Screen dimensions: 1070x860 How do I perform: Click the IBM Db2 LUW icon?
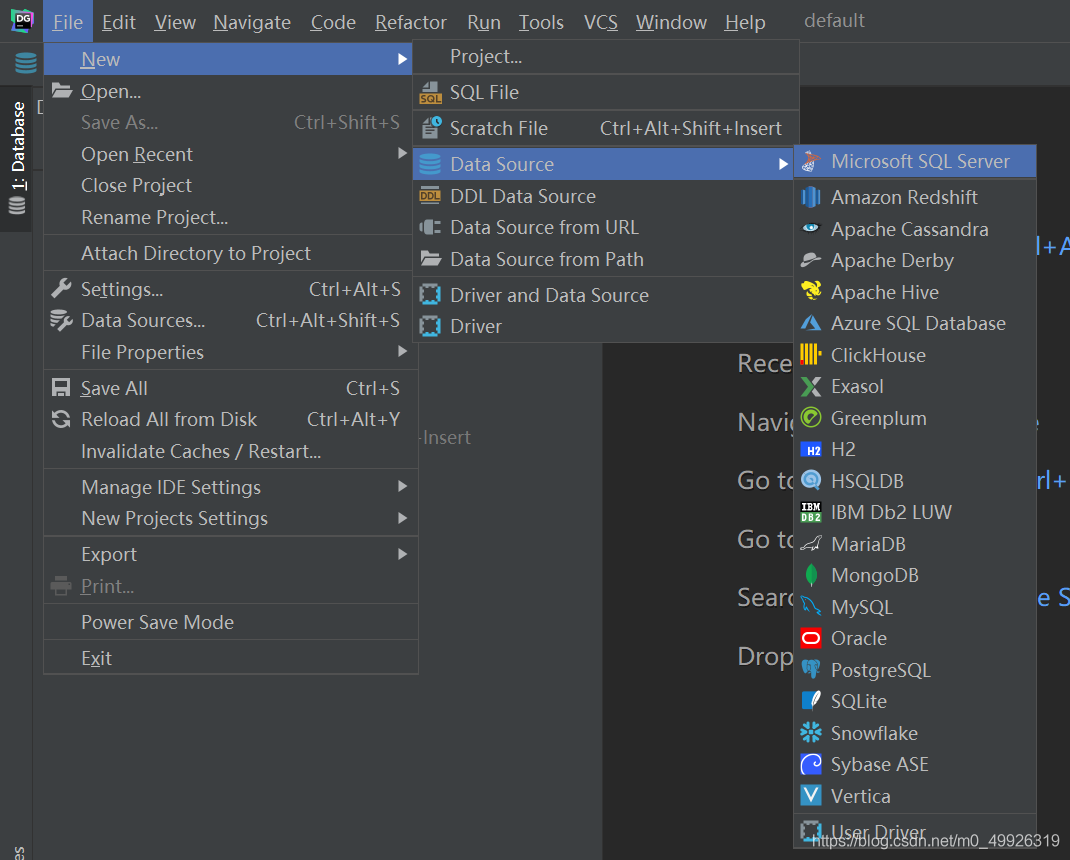(x=811, y=512)
